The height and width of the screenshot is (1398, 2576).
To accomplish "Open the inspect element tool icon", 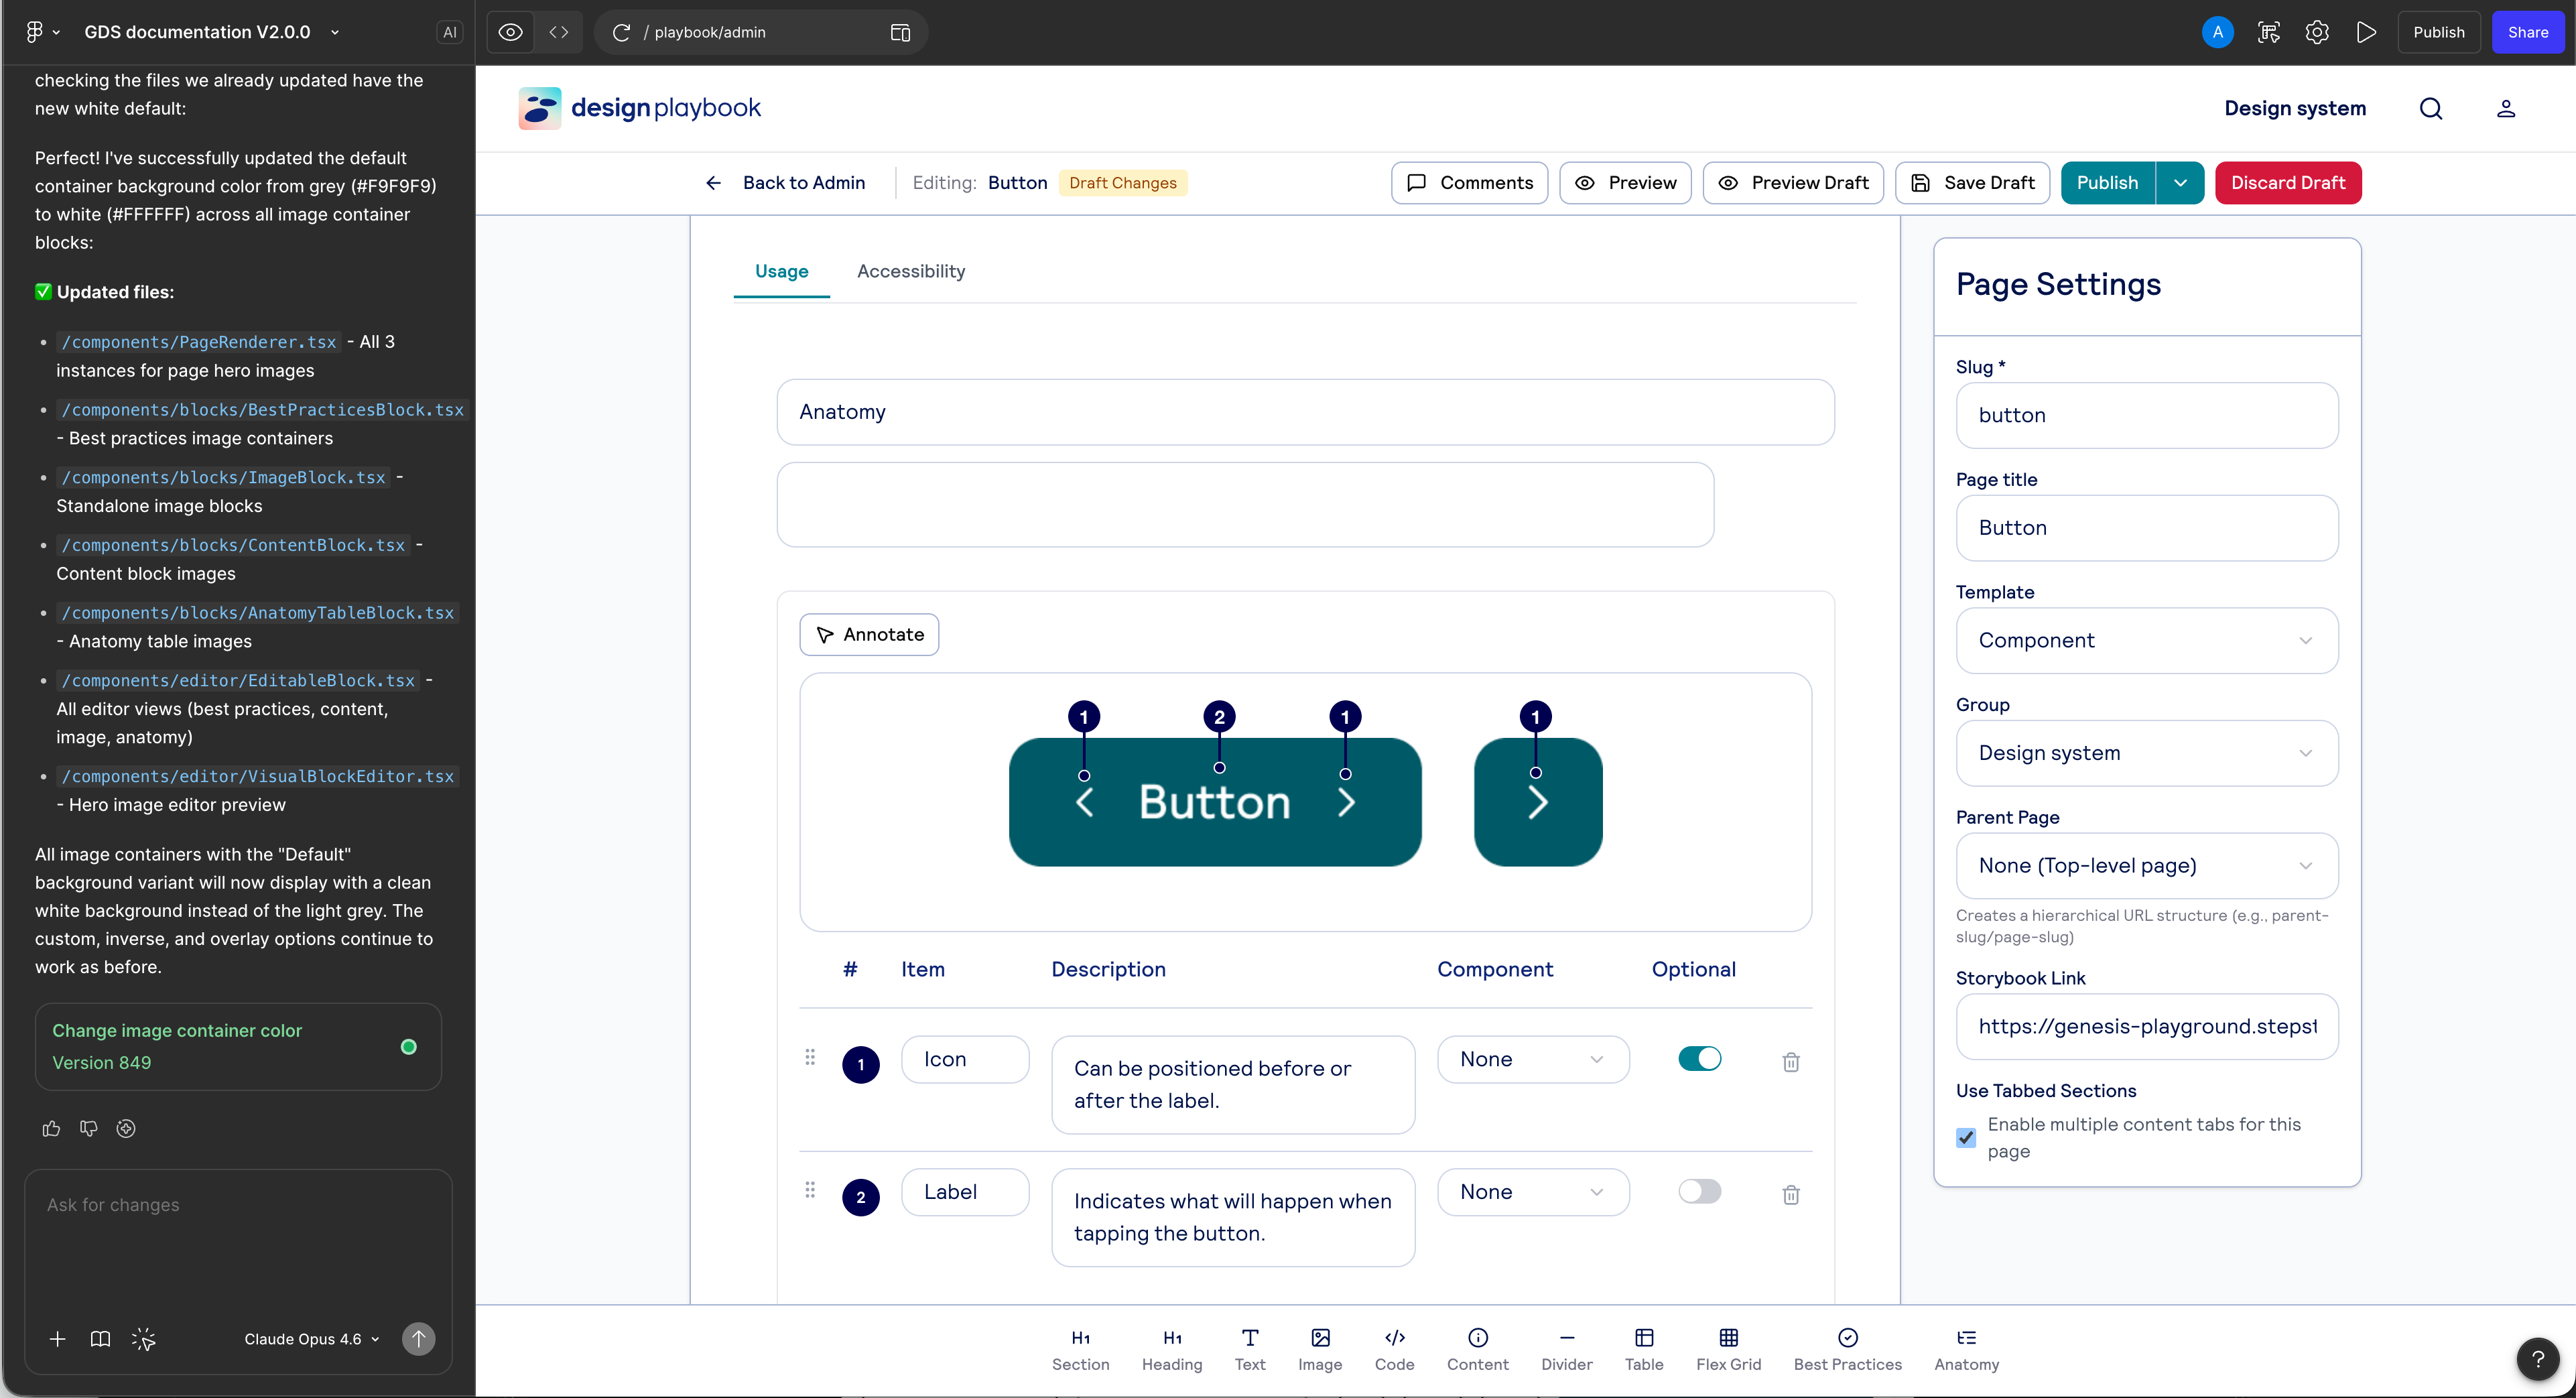I will (x=2268, y=32).
